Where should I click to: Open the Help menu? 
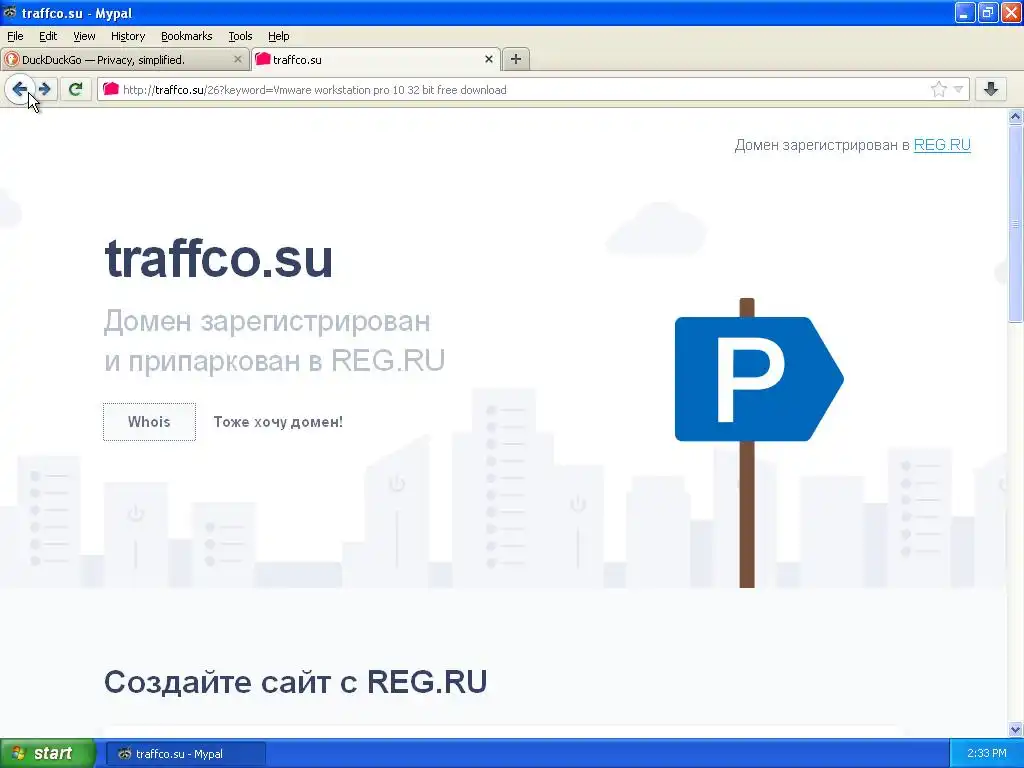tap(279, 36)
